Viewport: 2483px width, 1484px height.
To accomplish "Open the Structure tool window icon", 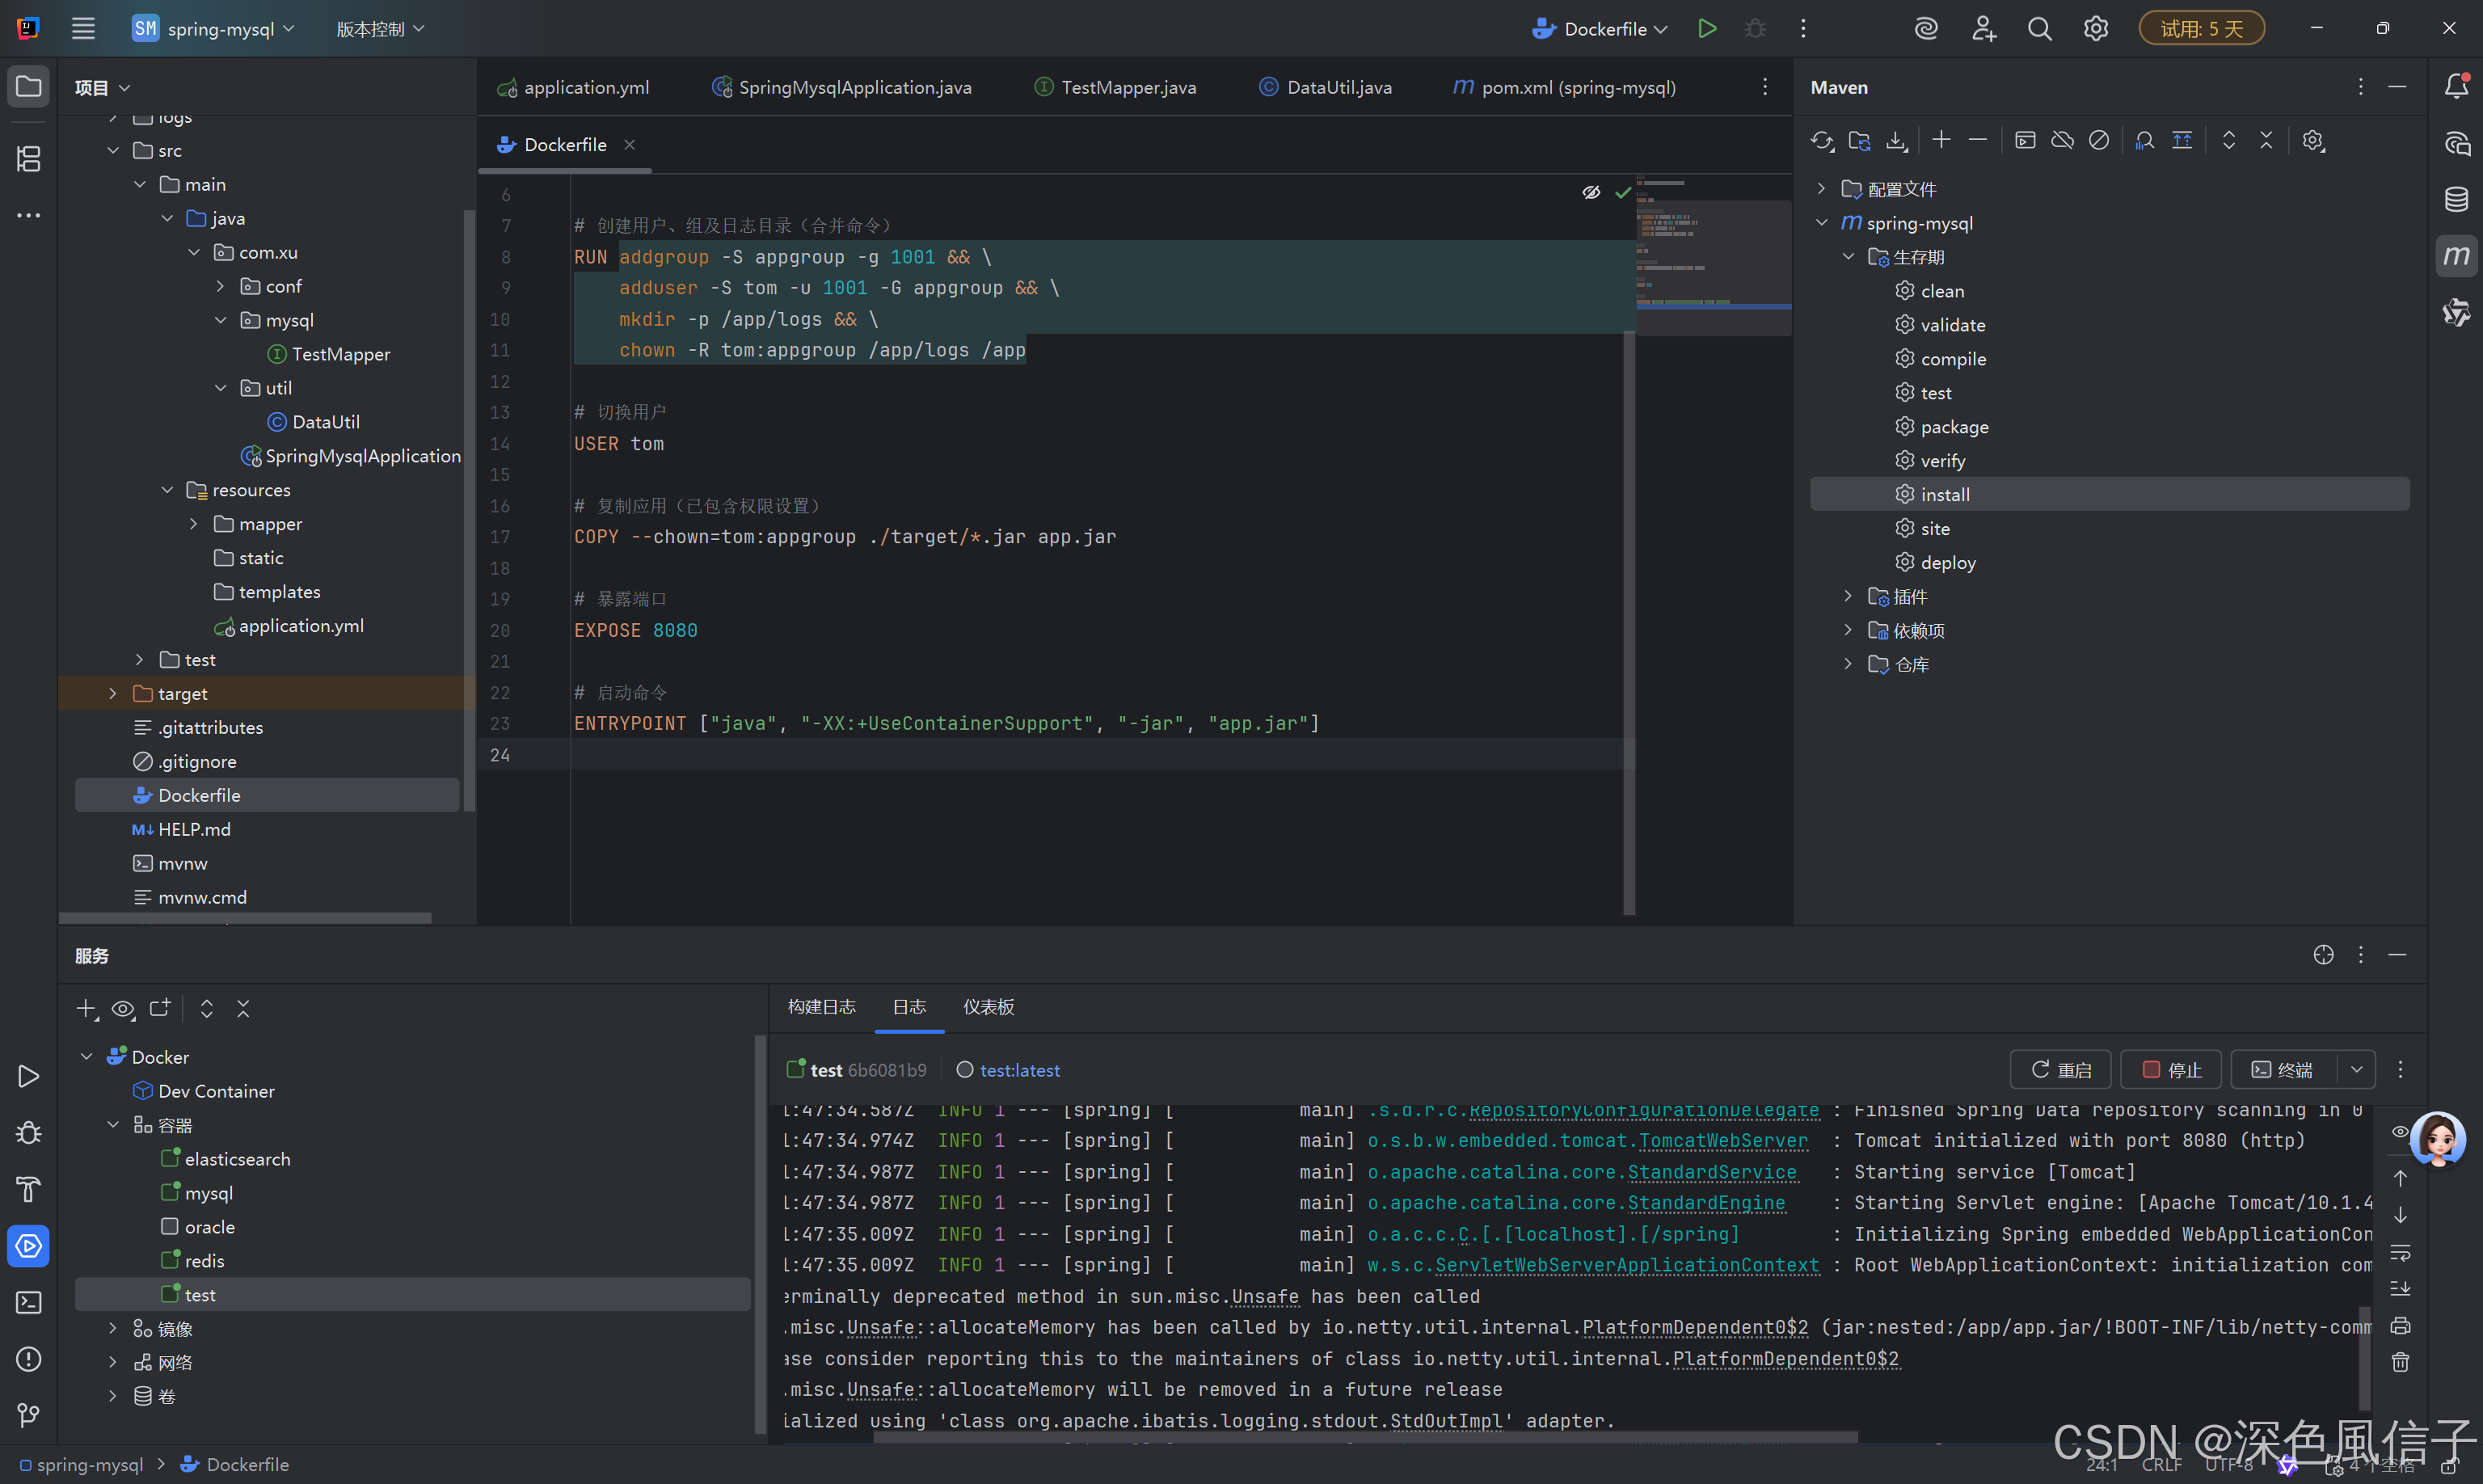I will point(28,159).
